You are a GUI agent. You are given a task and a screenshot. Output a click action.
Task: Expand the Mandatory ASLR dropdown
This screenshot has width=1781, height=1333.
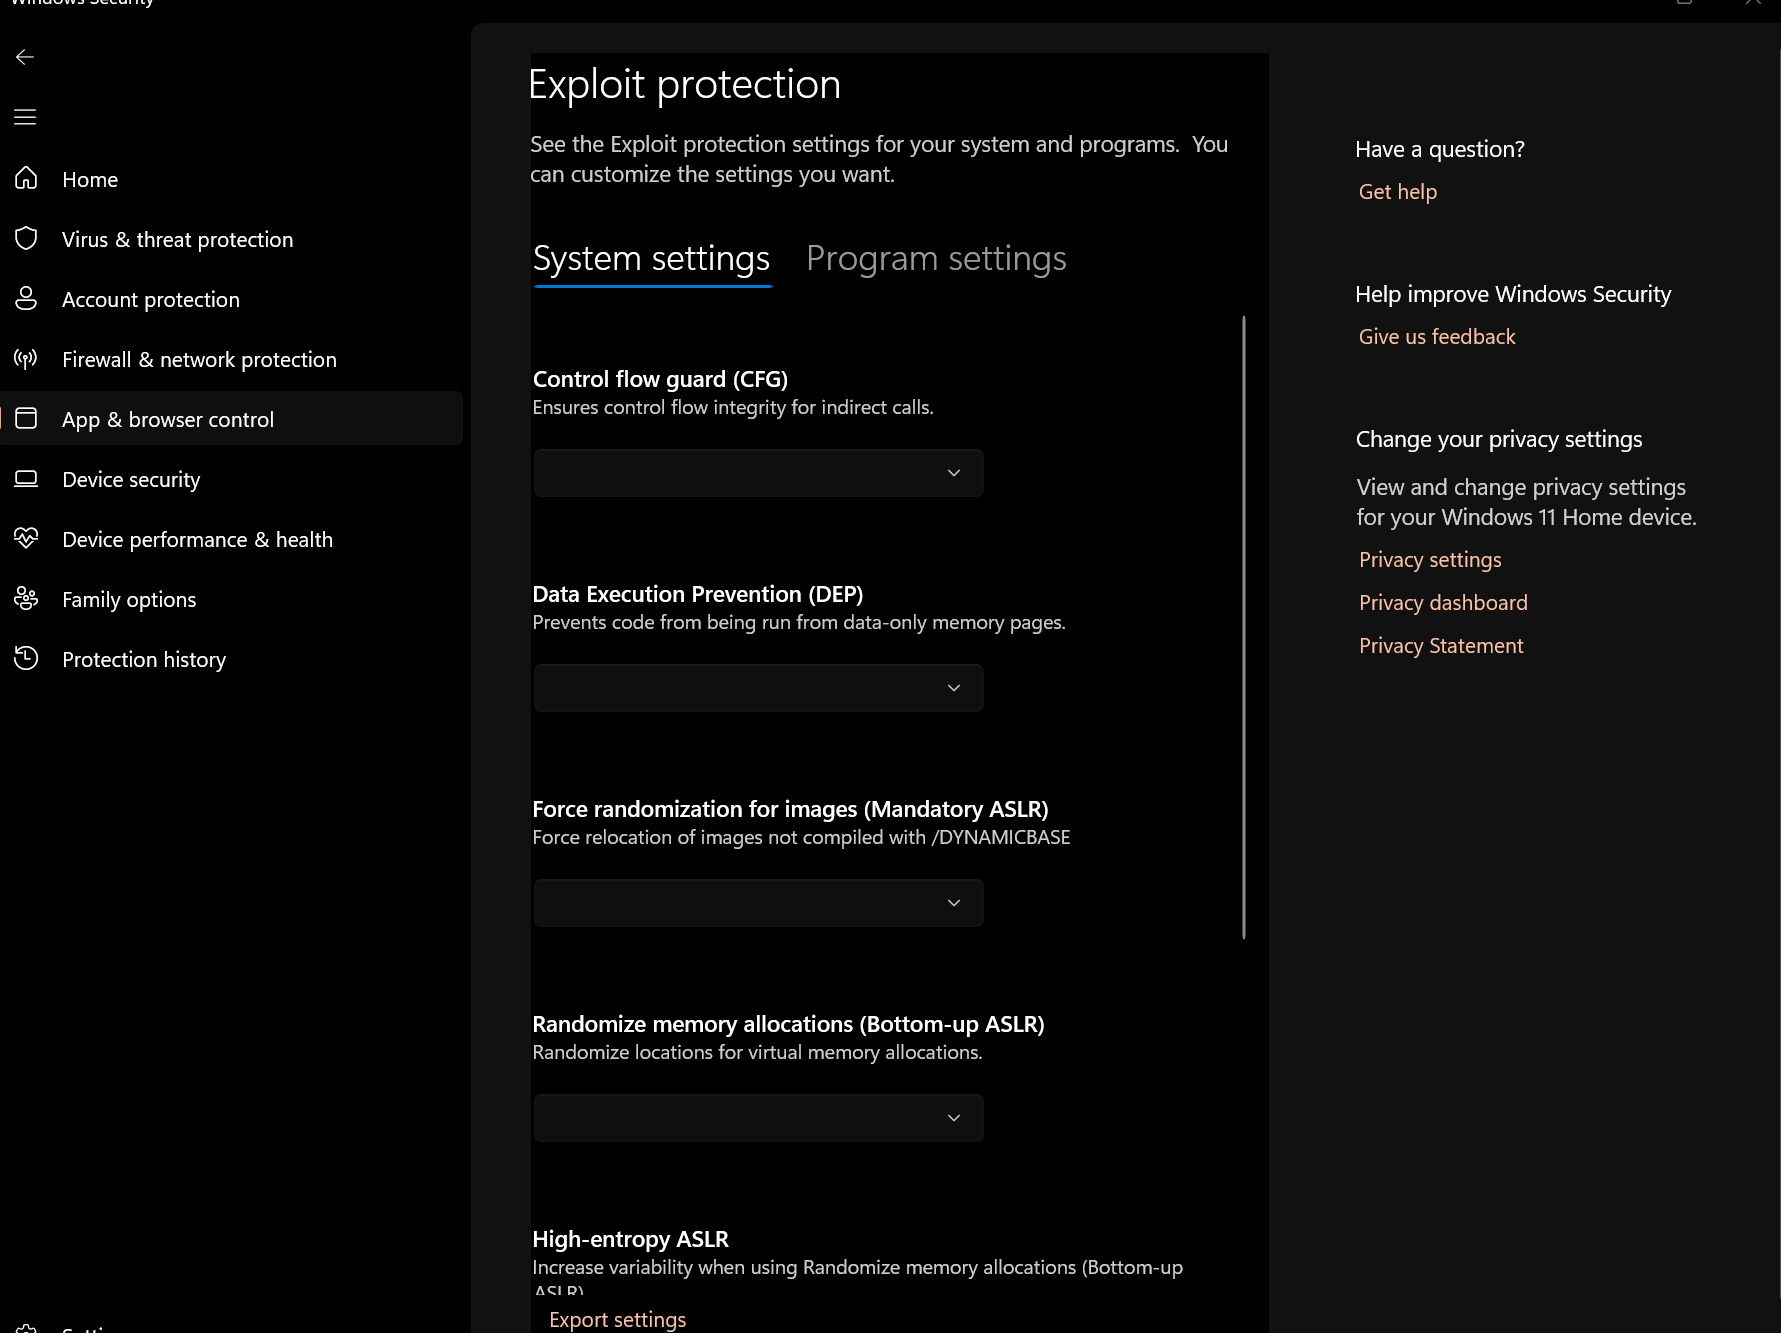[x=758, y=903]
